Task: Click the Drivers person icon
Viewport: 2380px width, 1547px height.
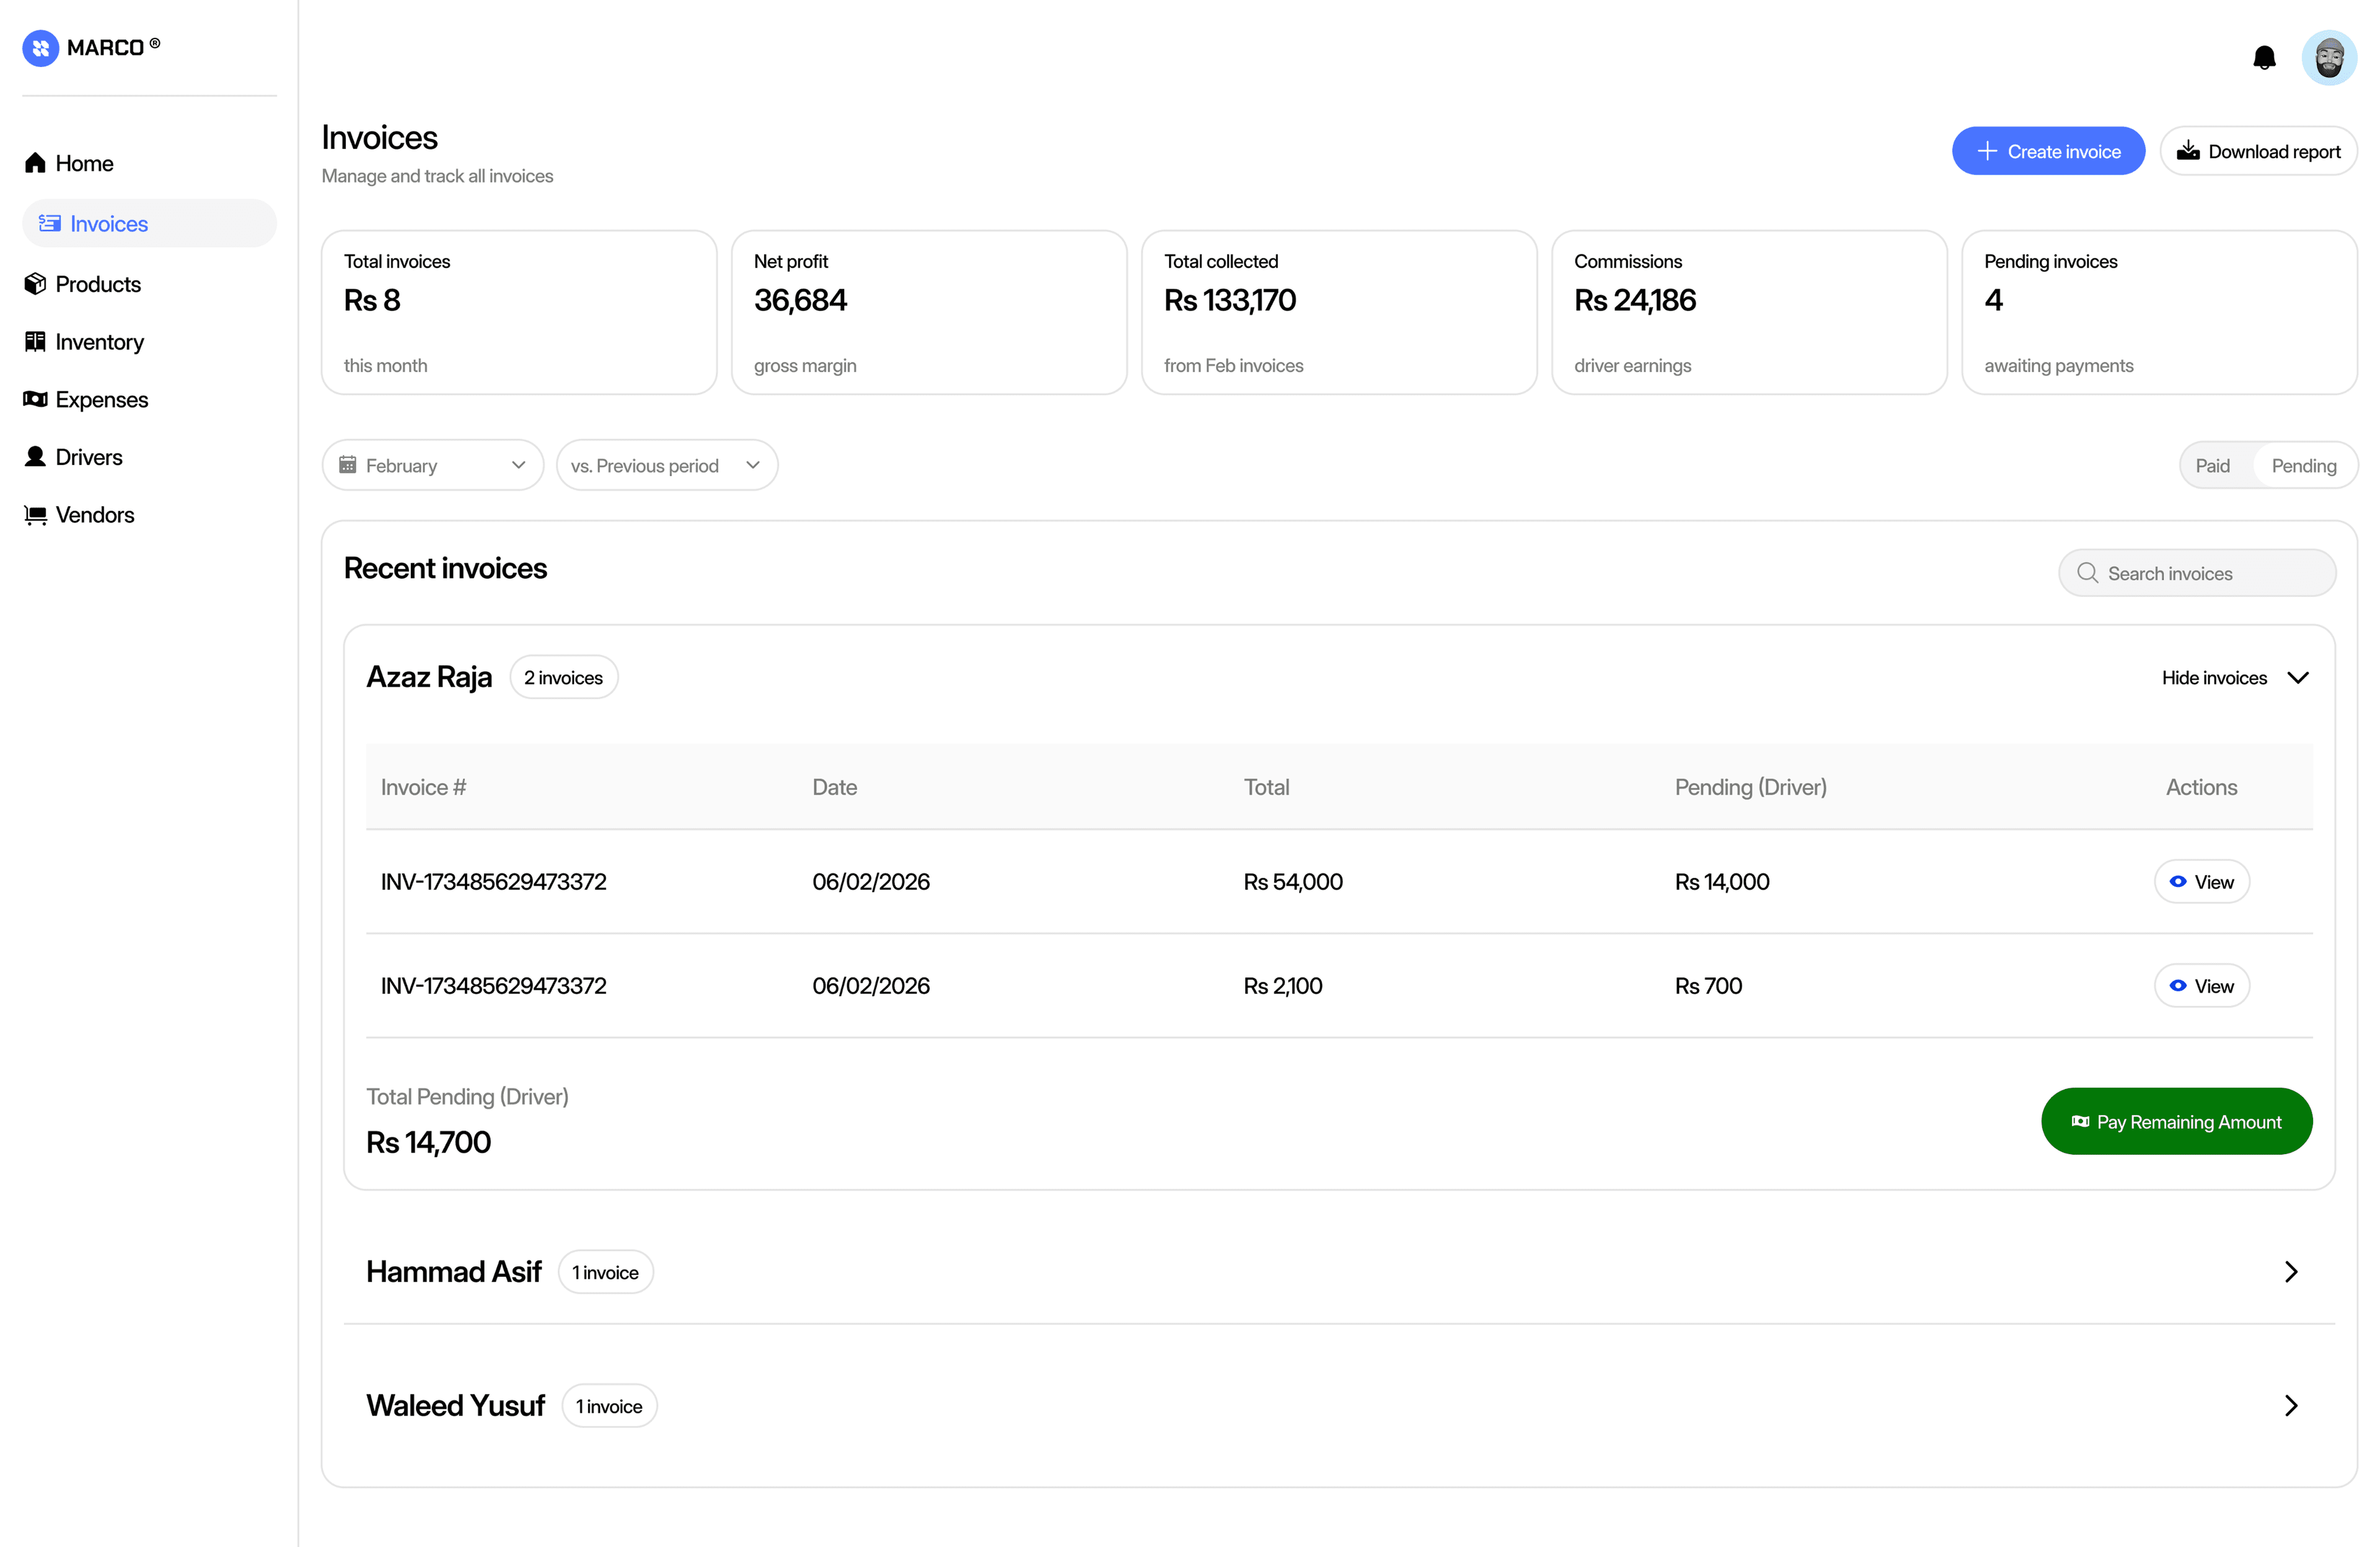Action: click(36, 457)
